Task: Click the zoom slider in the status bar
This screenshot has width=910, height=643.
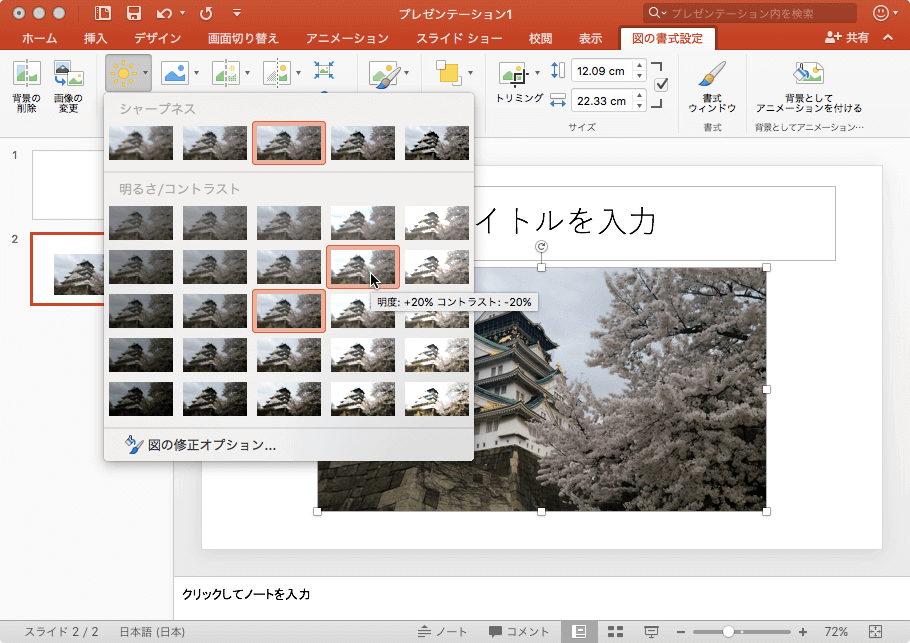Action: point(729,632)
